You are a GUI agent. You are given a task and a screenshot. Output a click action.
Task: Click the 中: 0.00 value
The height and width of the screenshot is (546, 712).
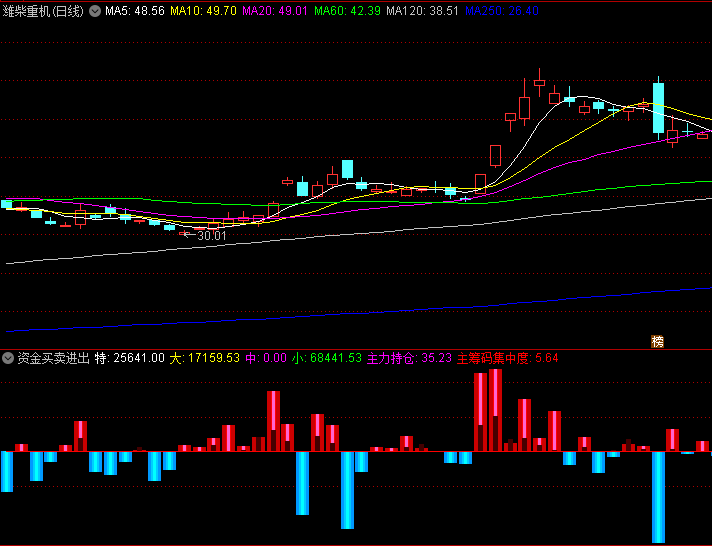(266, 358)
